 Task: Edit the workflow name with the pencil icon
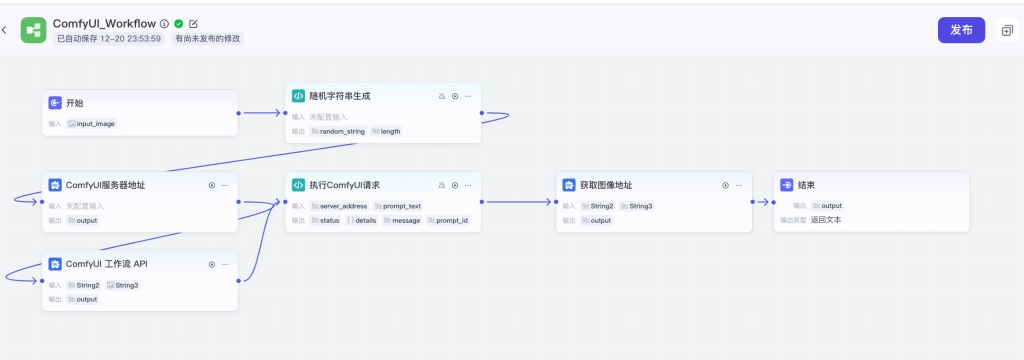tap(193, 24)
